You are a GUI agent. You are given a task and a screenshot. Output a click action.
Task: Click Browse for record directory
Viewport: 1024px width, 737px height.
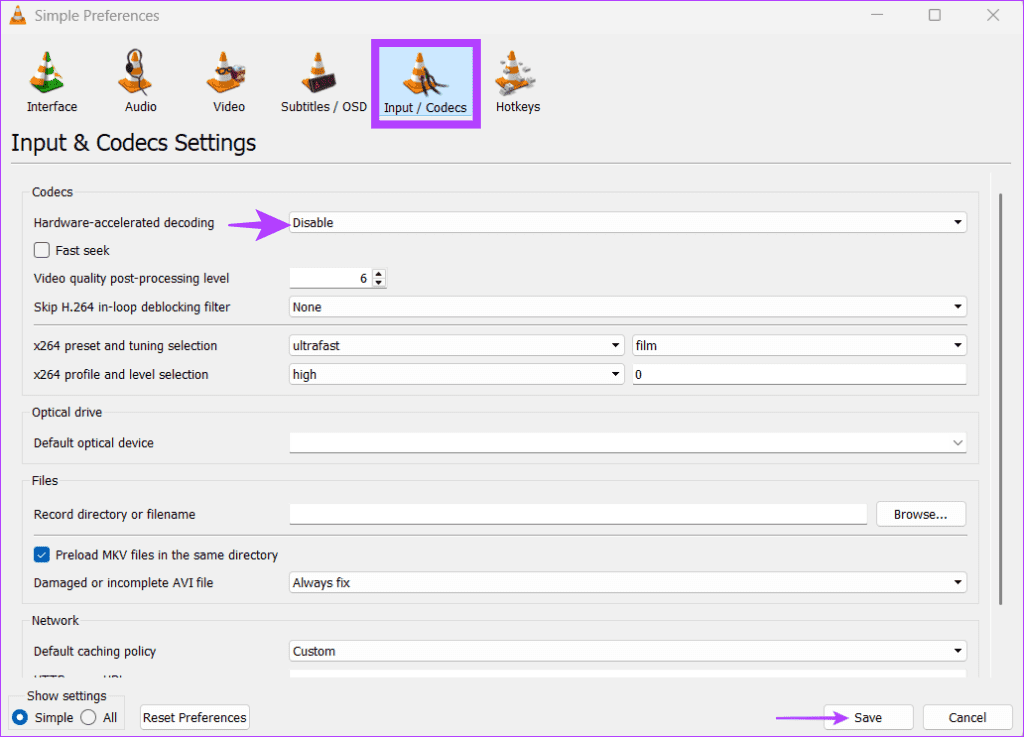point(921,514)
